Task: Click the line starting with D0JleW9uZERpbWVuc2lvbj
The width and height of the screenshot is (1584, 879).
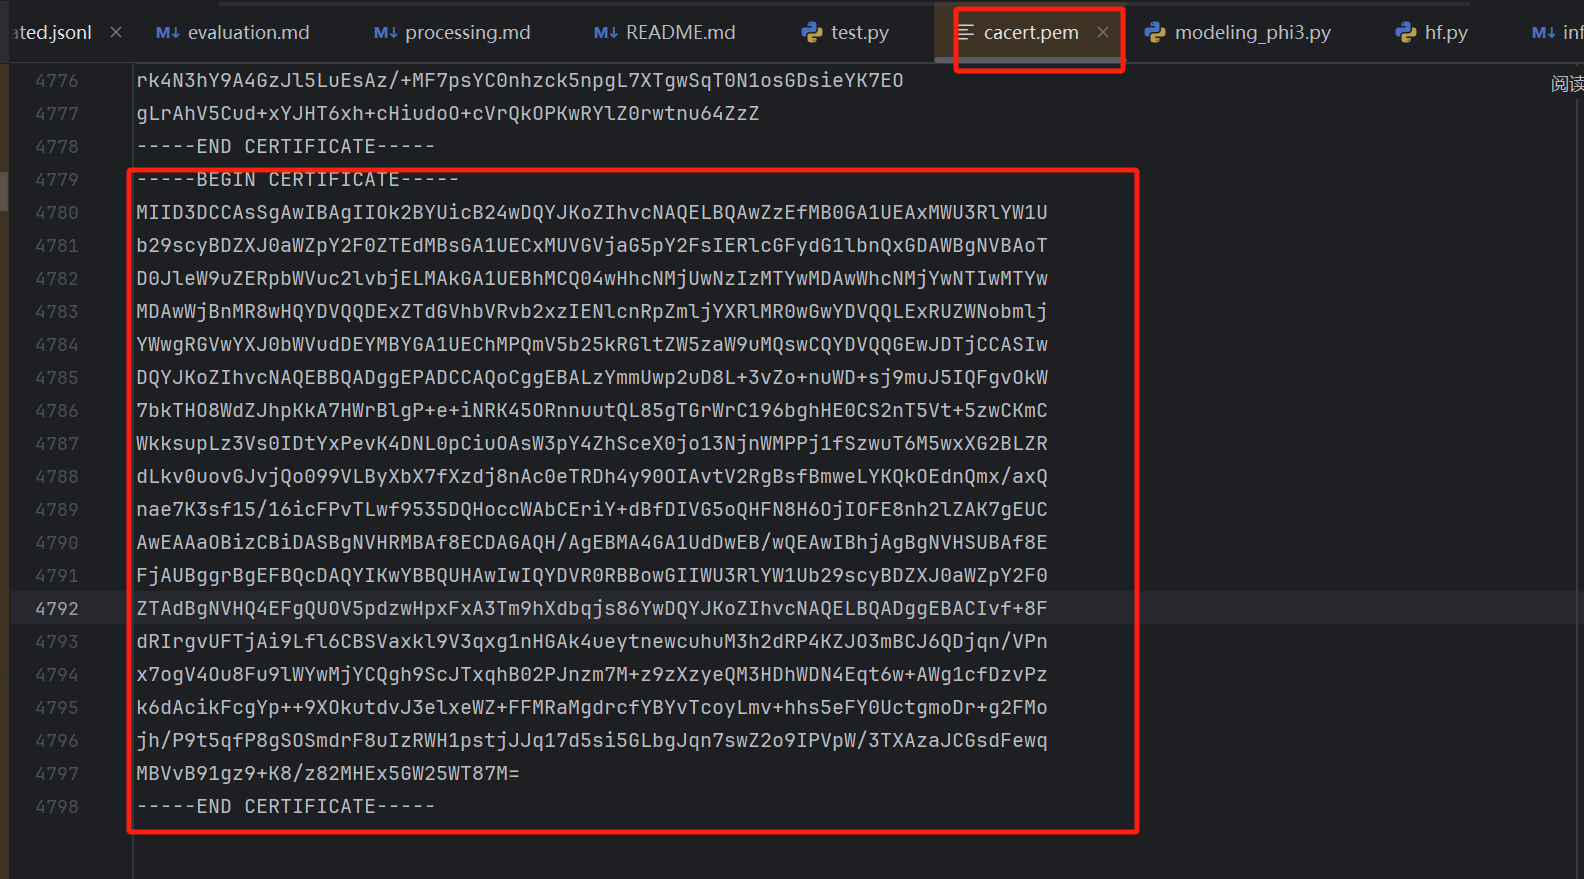Action: pos(592,278)
